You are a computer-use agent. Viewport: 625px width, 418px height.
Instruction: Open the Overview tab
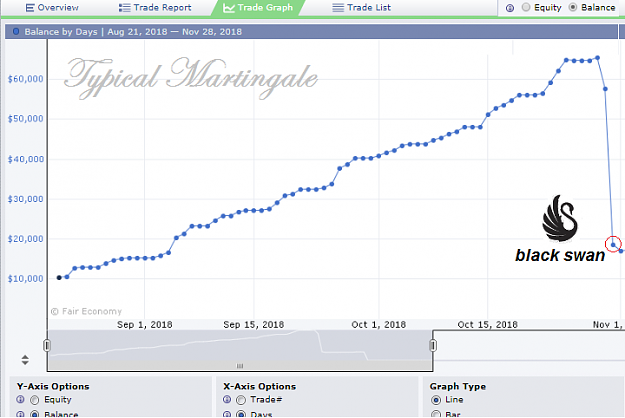[x=52, y=8]
